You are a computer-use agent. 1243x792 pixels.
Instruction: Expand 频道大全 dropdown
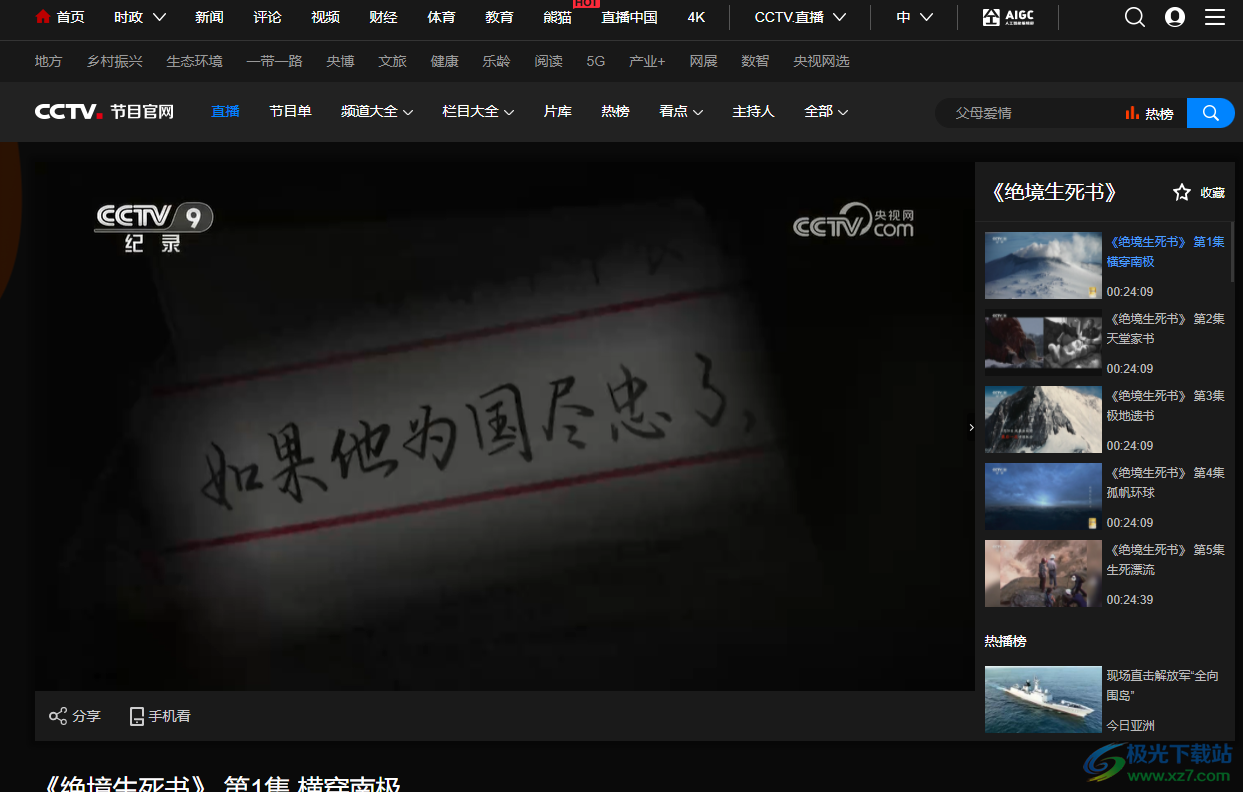pyautogui.click(x=377, y=112)
